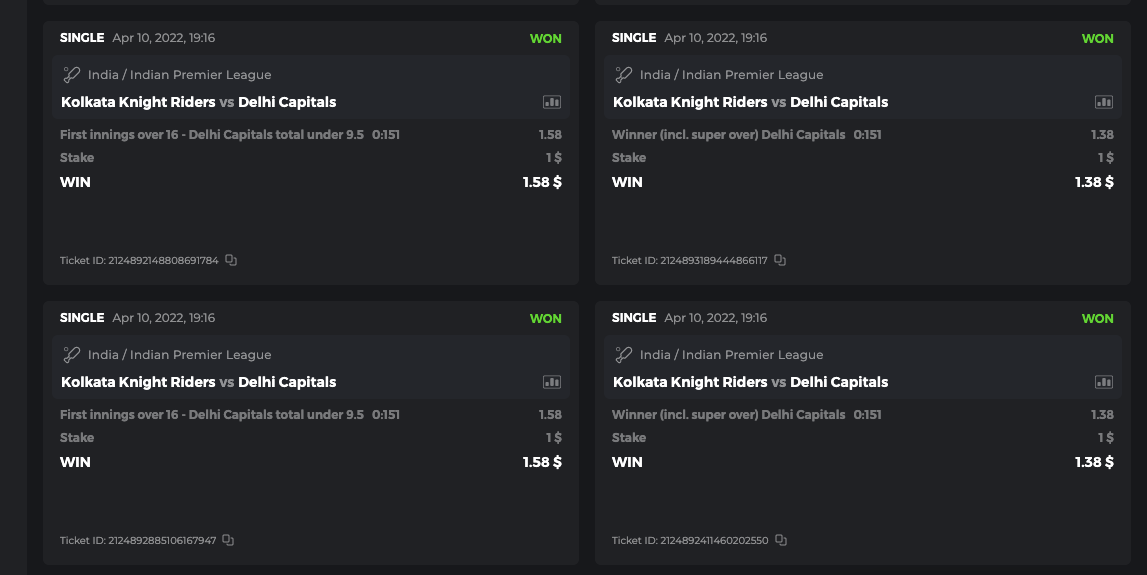Open match statistics icon on ticket 2124892148808691784 card
This screenshot has width=1147, height=575.
click(552, 102)
